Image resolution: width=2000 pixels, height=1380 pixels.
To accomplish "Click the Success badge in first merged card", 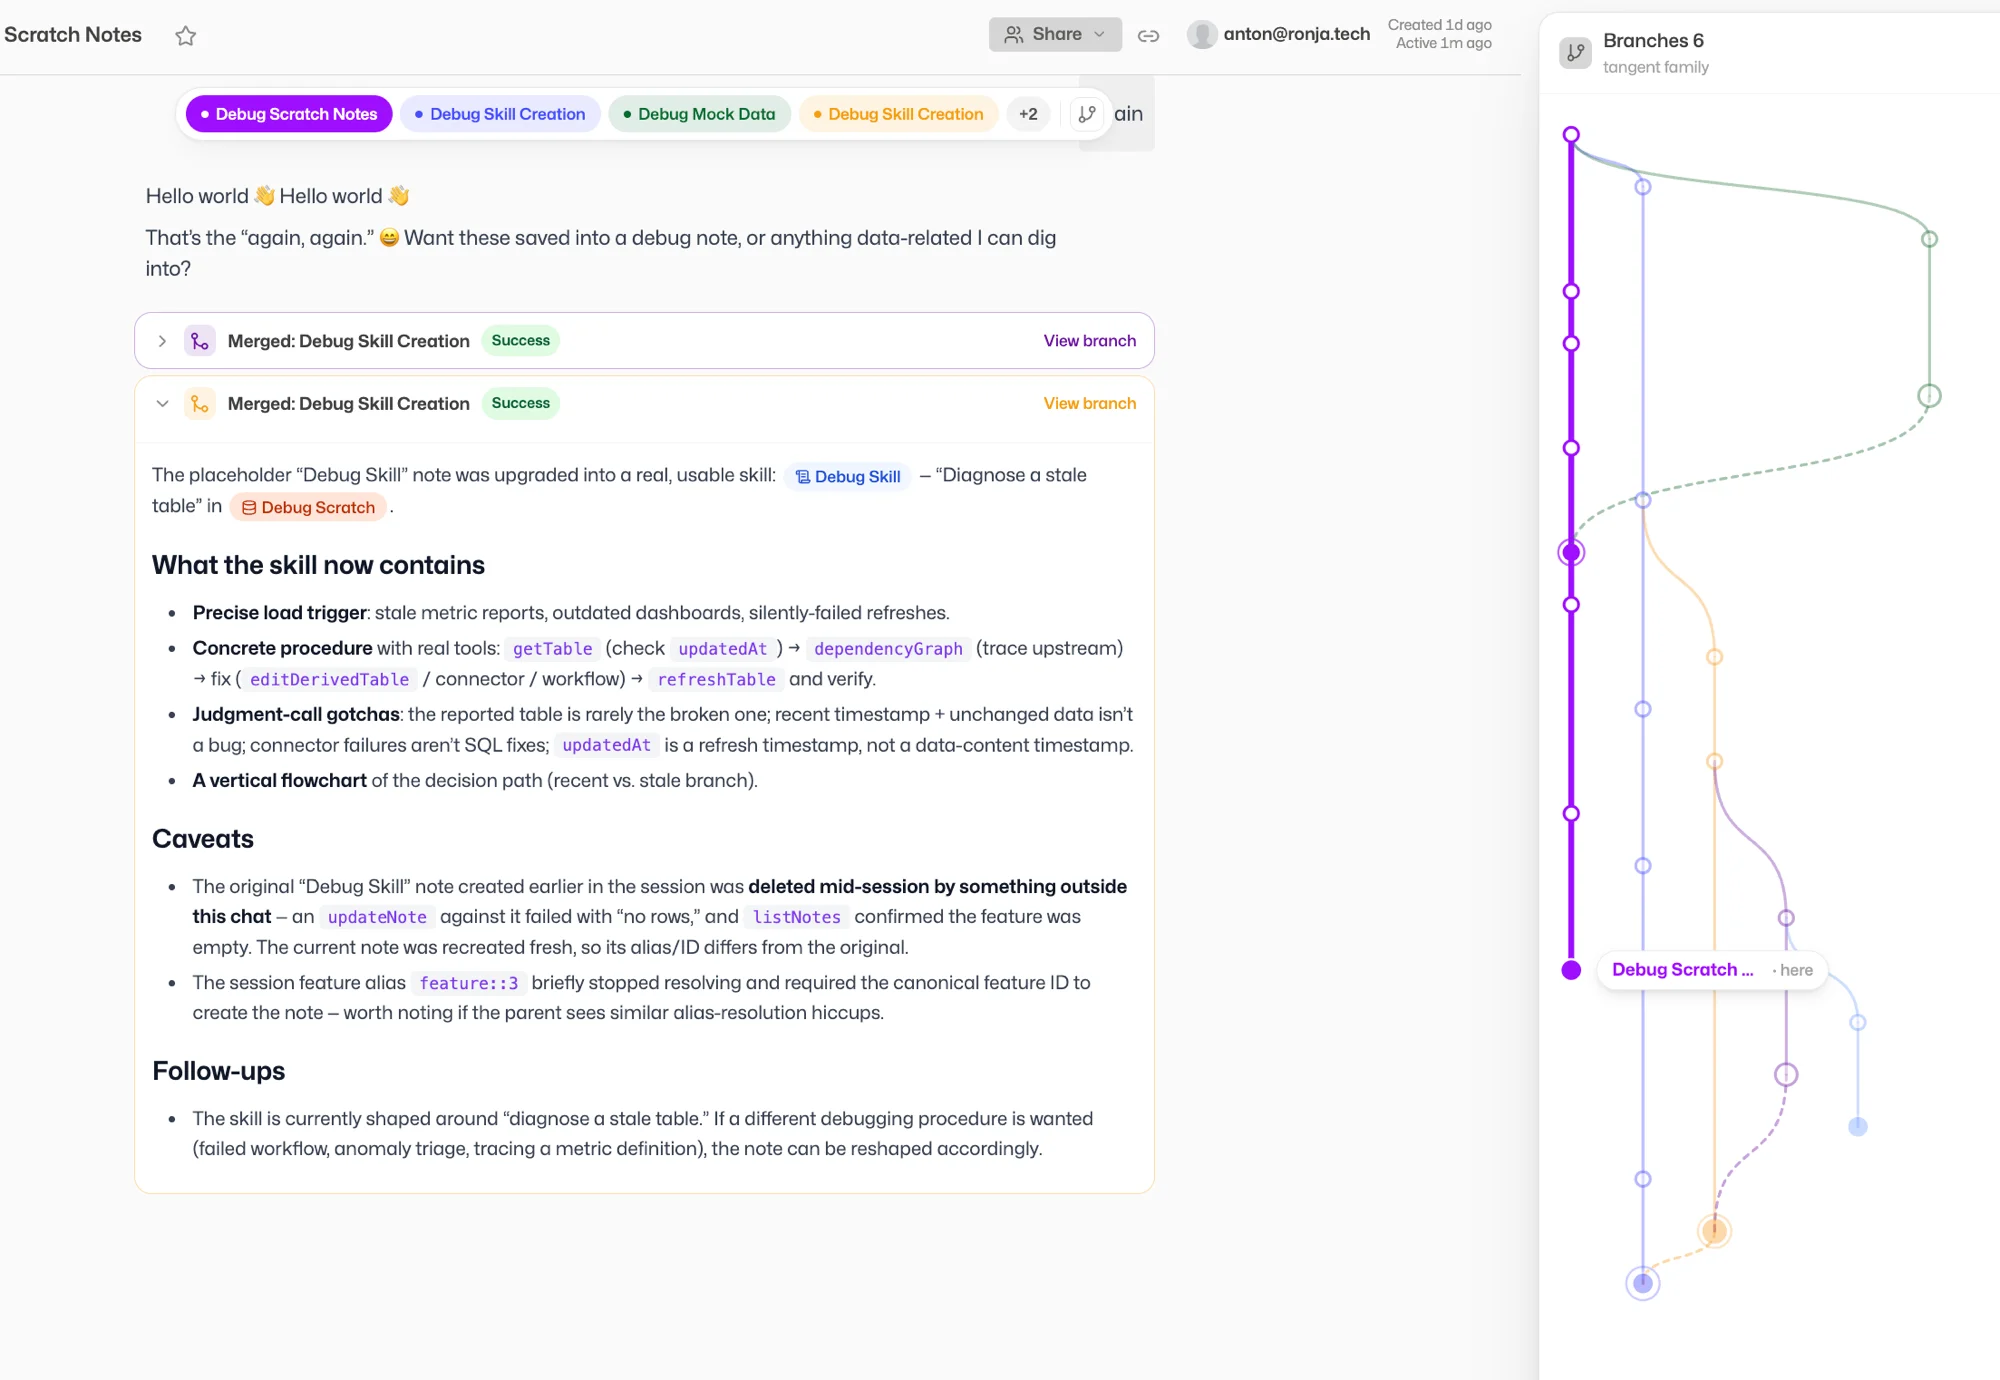I will (x=520, y=341).
